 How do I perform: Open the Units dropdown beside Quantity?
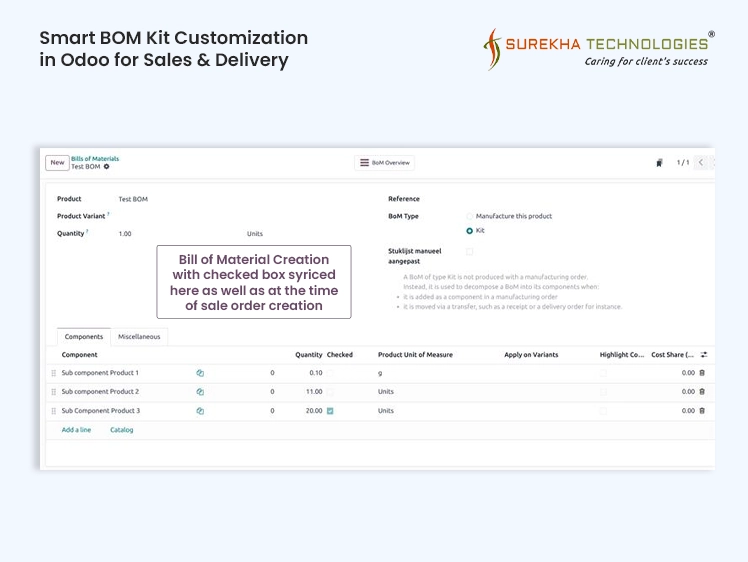(255, 234)
